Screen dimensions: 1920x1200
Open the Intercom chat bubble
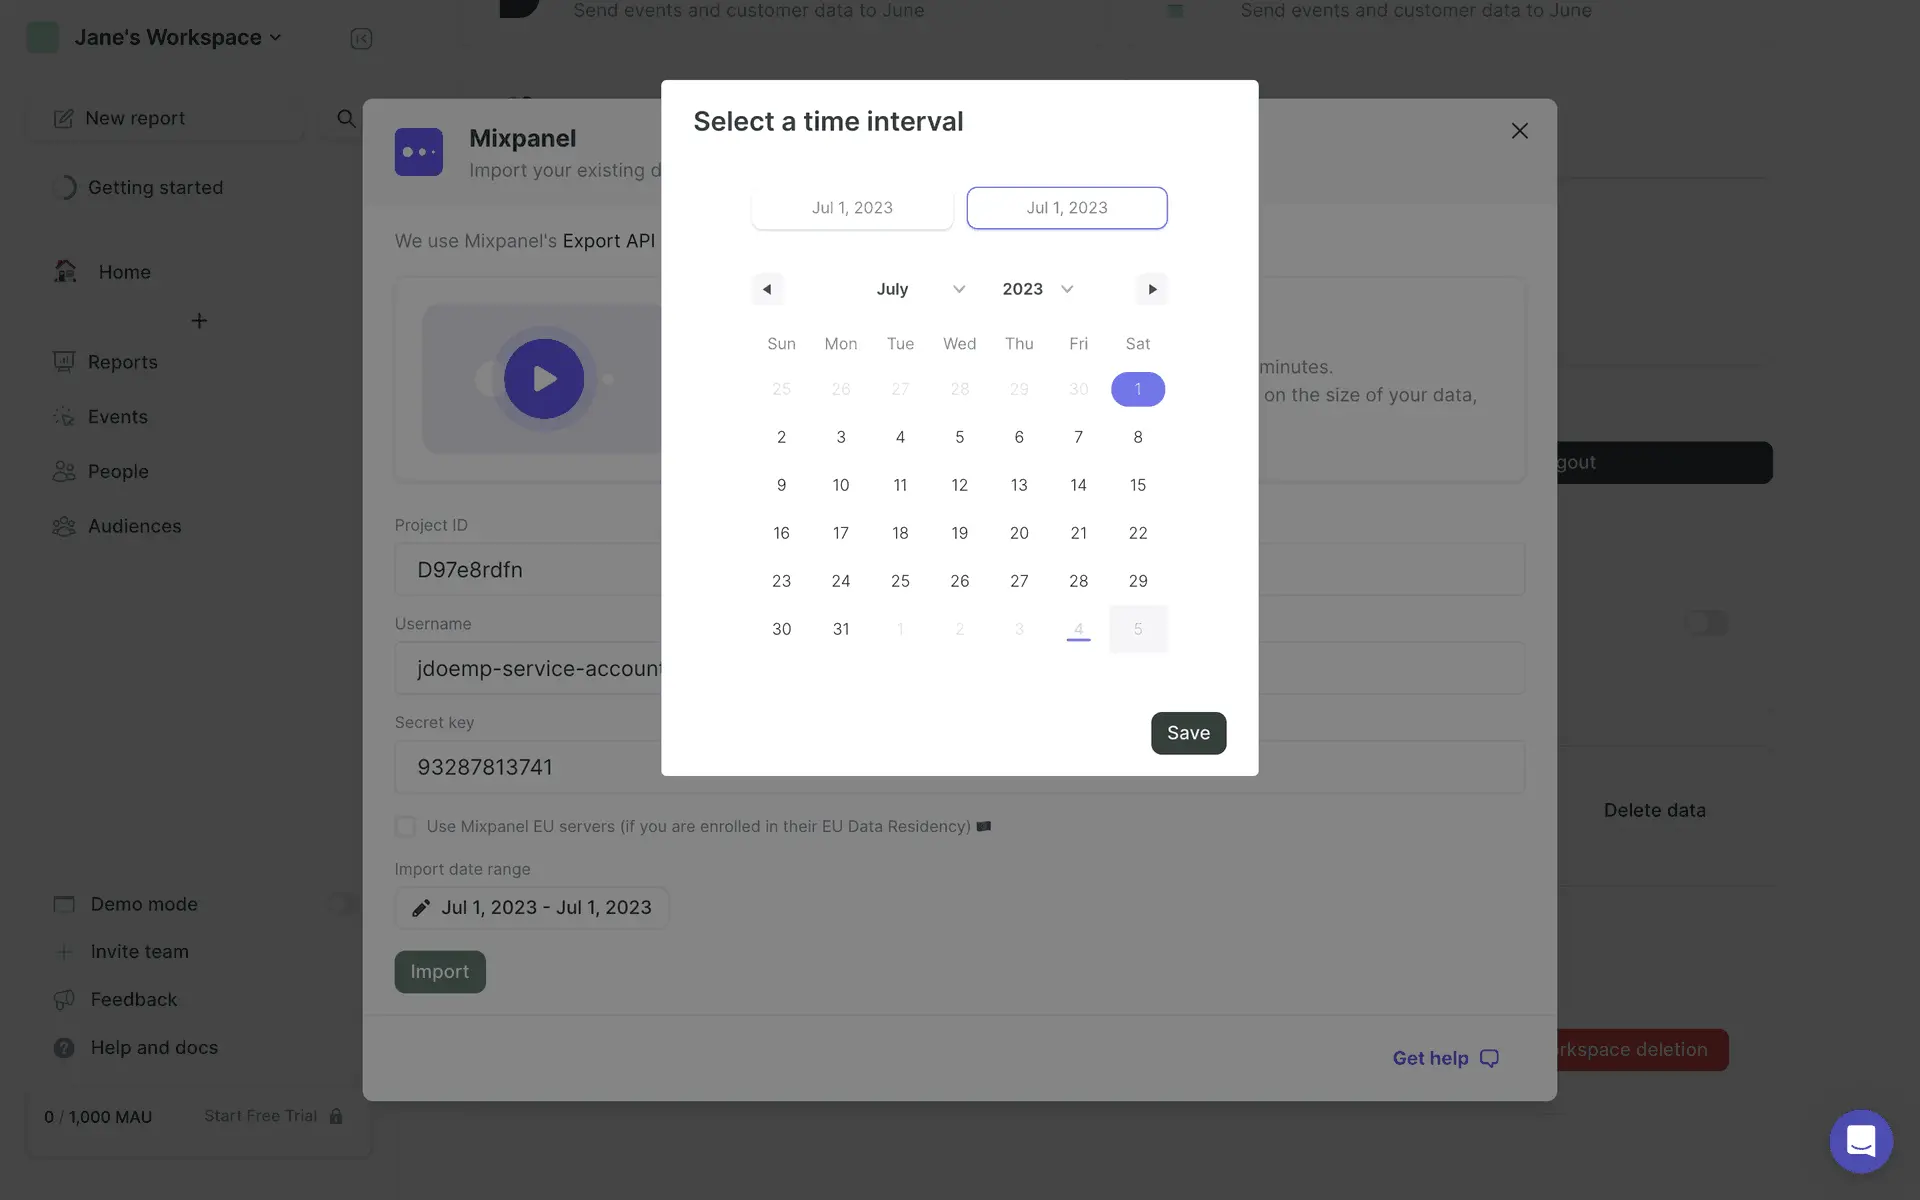point(1860,1141)
